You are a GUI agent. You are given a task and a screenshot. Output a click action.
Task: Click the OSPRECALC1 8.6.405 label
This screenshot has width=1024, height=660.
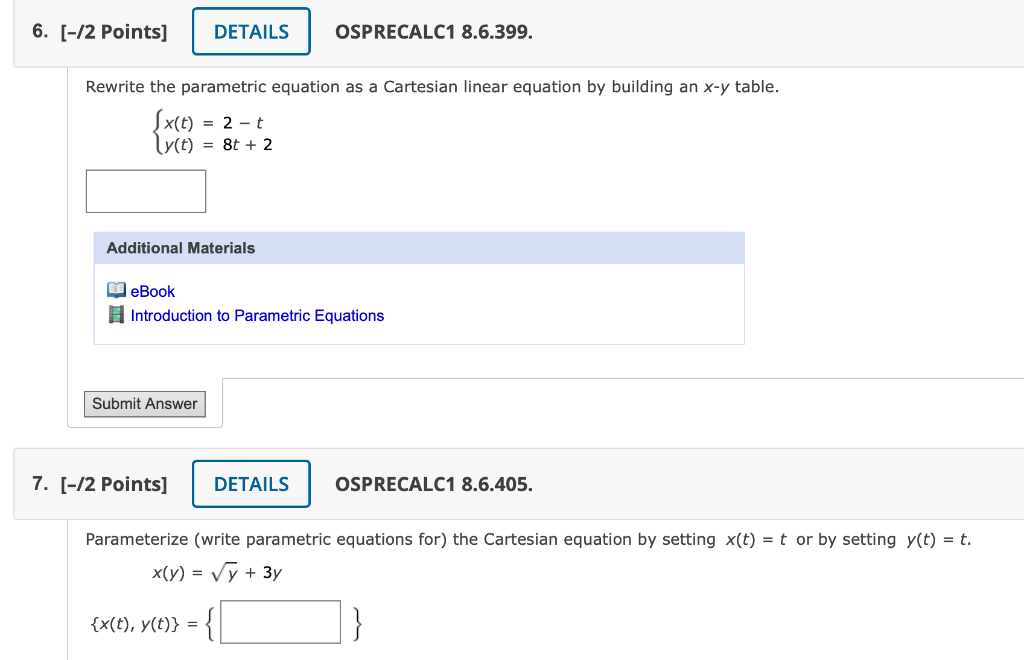434,483
